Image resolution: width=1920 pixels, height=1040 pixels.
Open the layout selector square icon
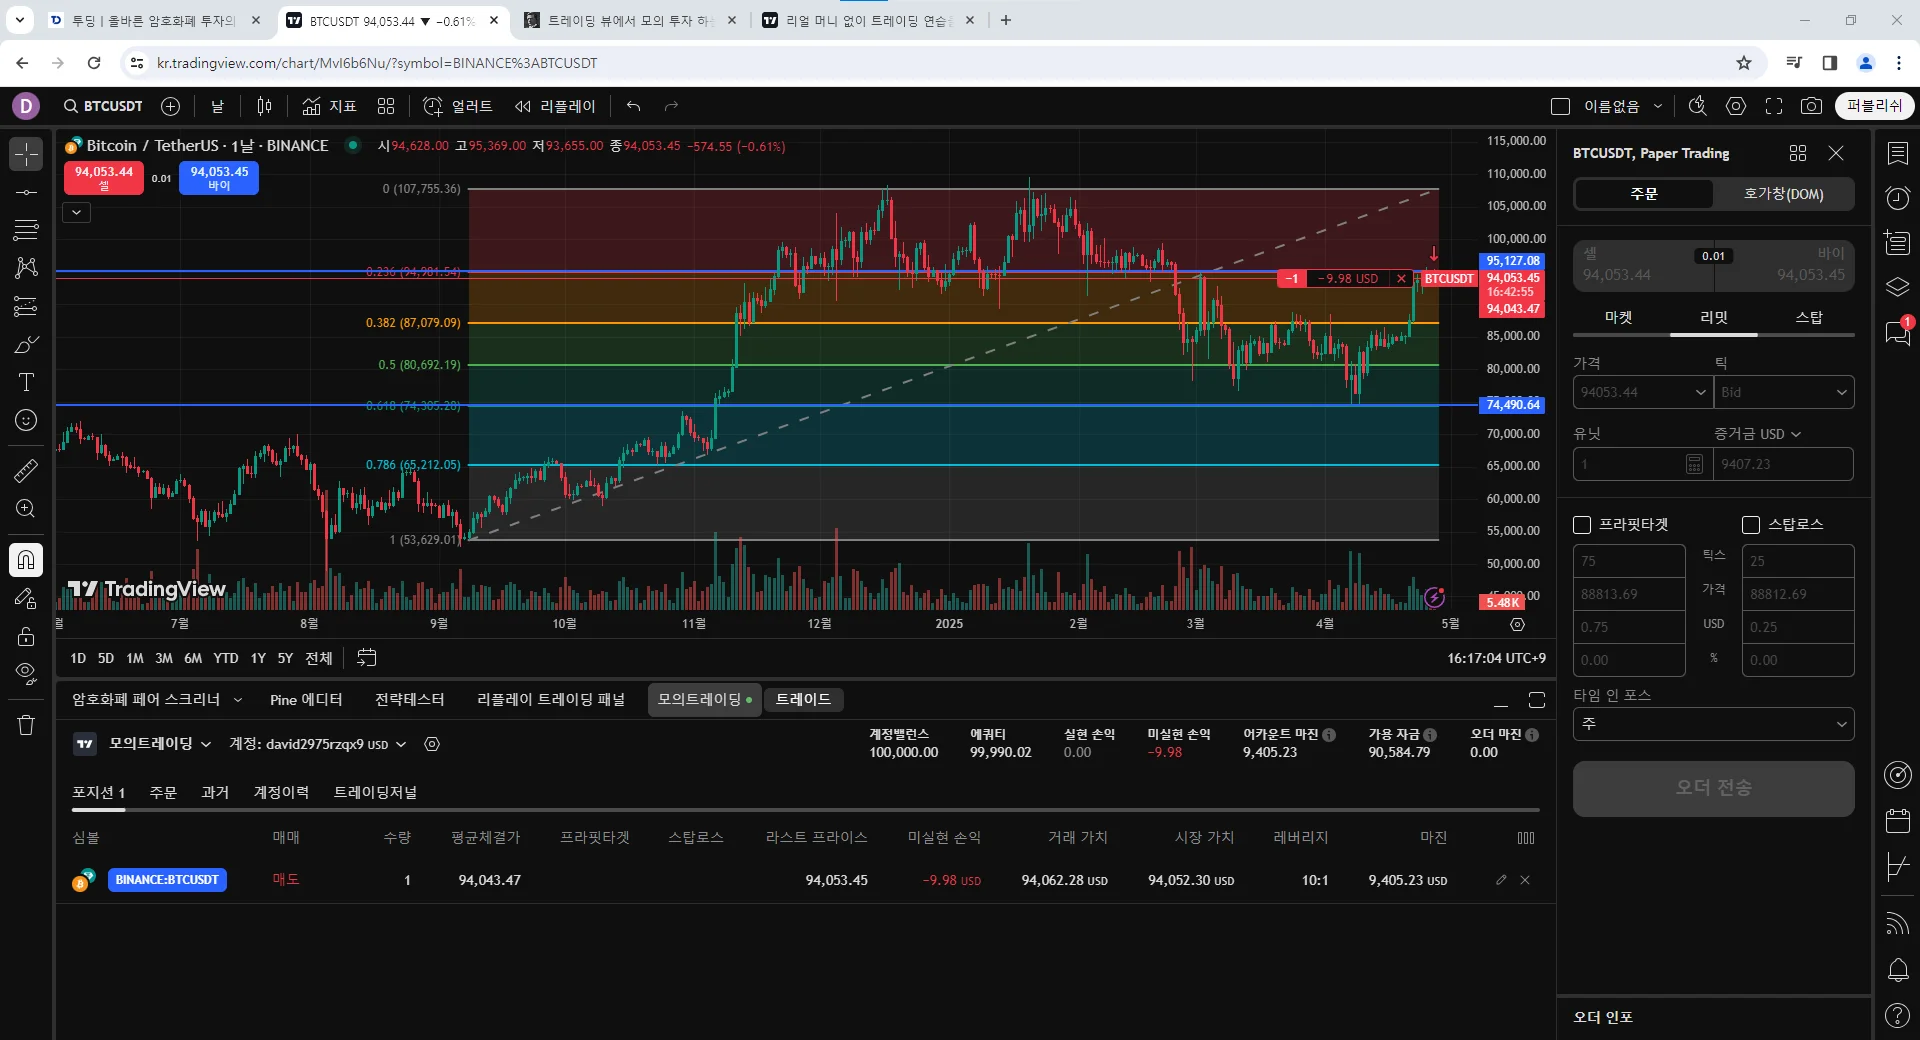pyautogui.click(x=1560, y=106)
